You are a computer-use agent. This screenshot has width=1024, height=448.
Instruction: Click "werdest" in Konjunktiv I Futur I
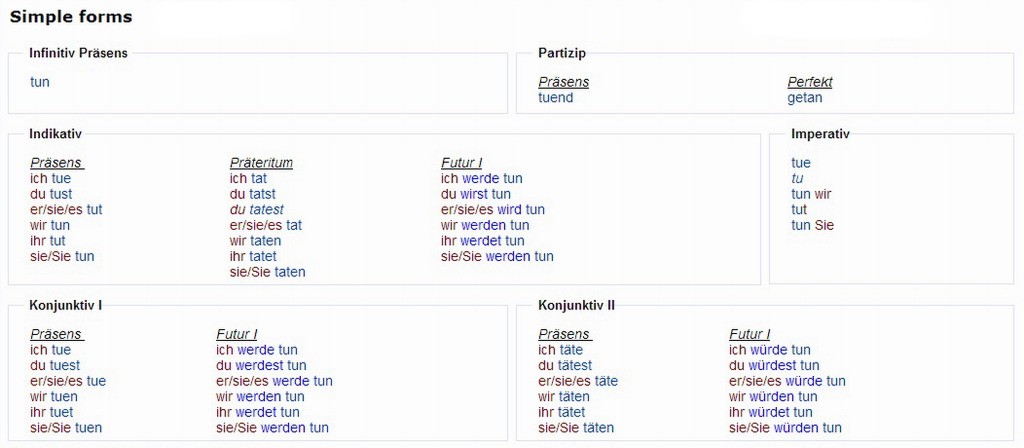[x=258, y=366]
